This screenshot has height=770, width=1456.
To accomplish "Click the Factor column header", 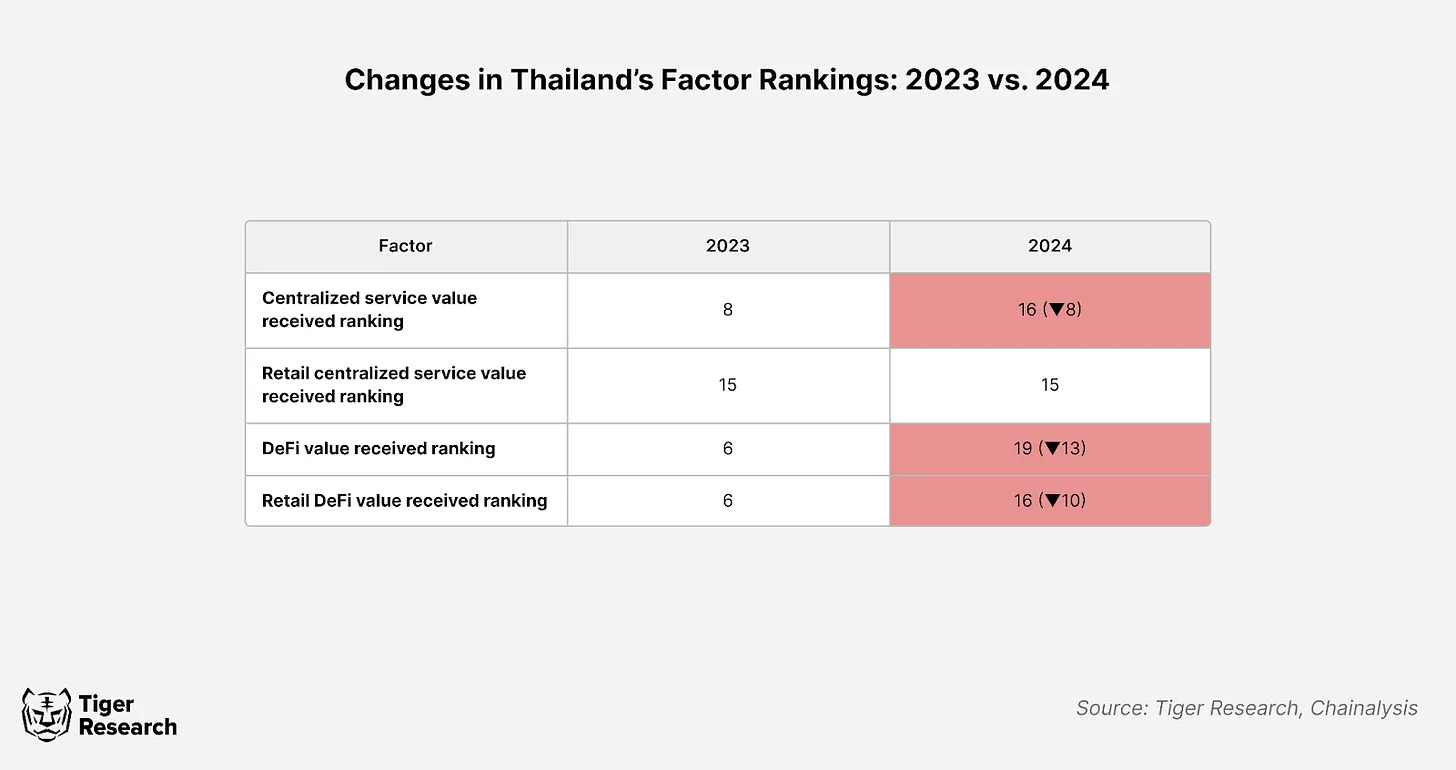I will pyautogui.click(x=405, y=246).
